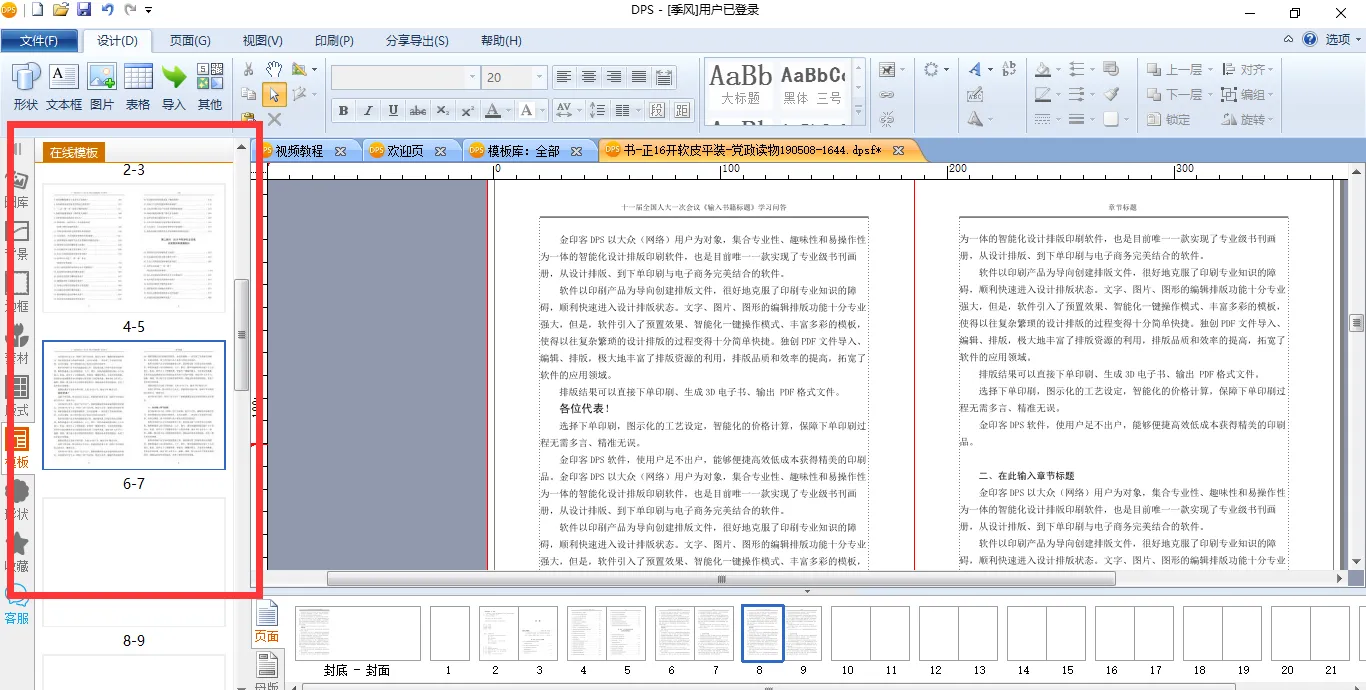This screenshot has width=1366, height=690.
Task: Toggle underline text formatting
Action: coord(393,110)
